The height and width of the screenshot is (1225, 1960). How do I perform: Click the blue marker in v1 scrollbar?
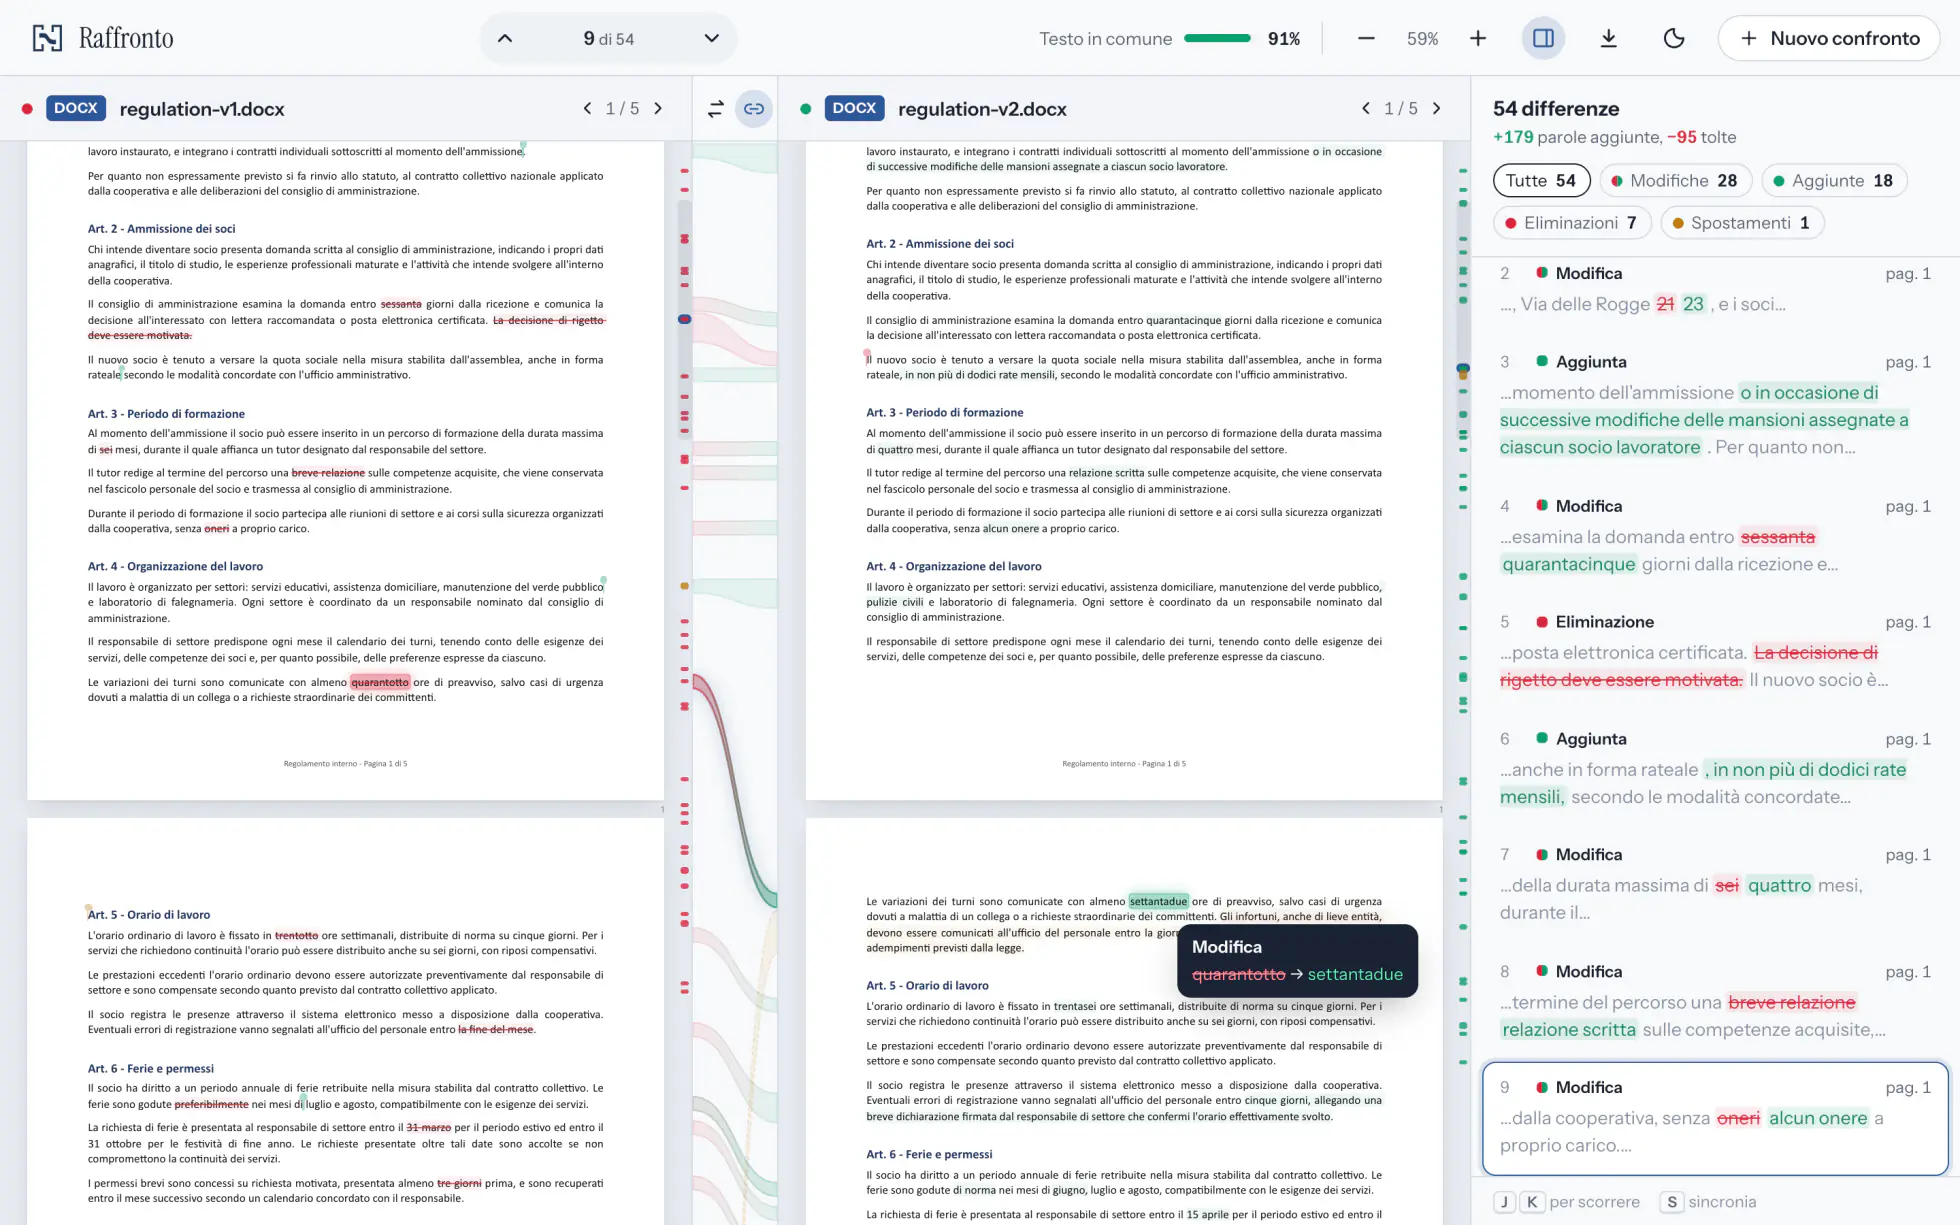coord(685,319)
